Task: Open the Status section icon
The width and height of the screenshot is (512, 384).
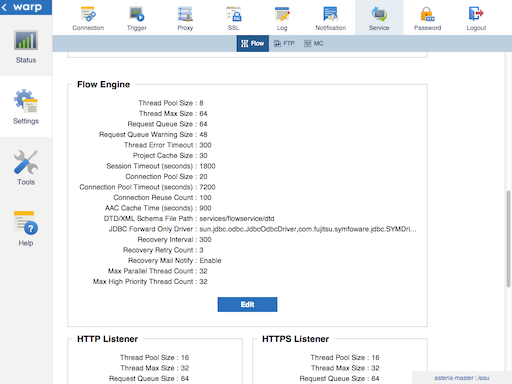Action: [x=26, y=40]
